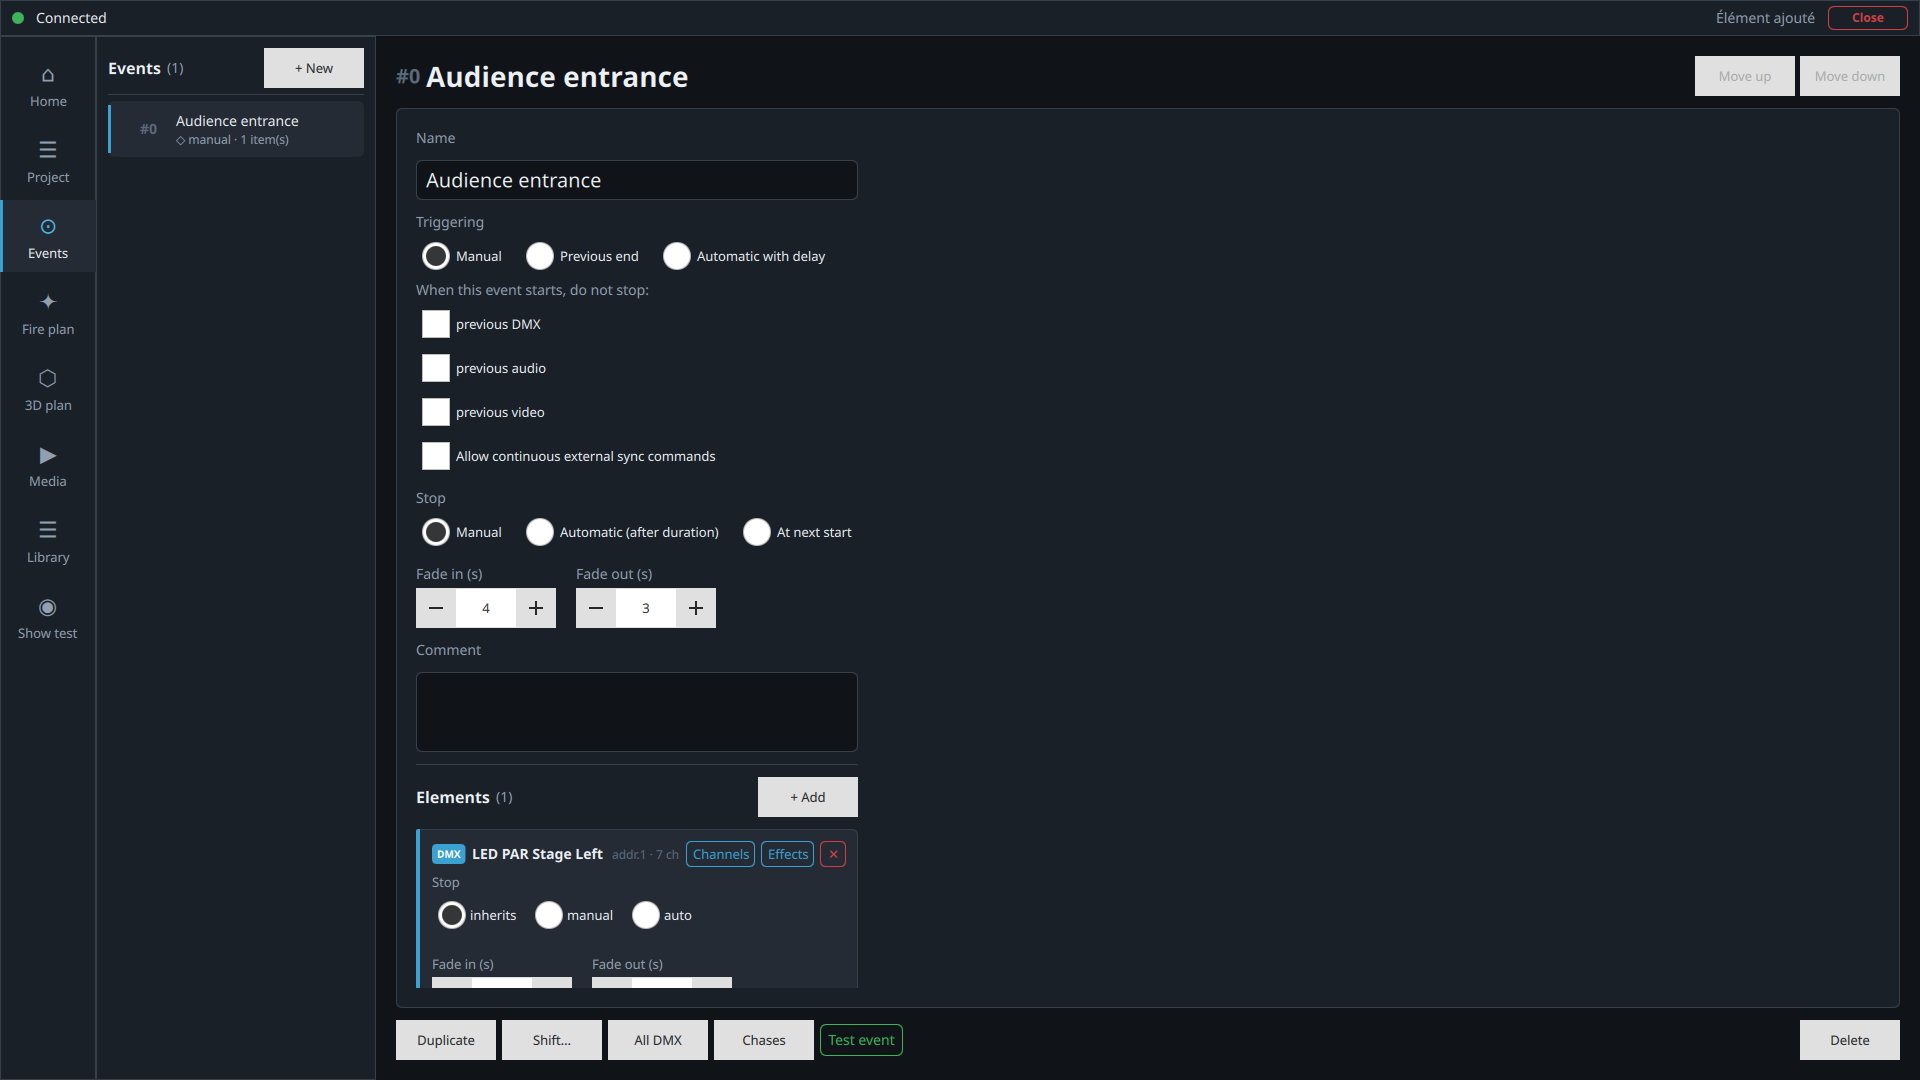Viewport: 1920px width, 1080px height.
Task: Open the Show test section
Action: (x=48, y=619)
